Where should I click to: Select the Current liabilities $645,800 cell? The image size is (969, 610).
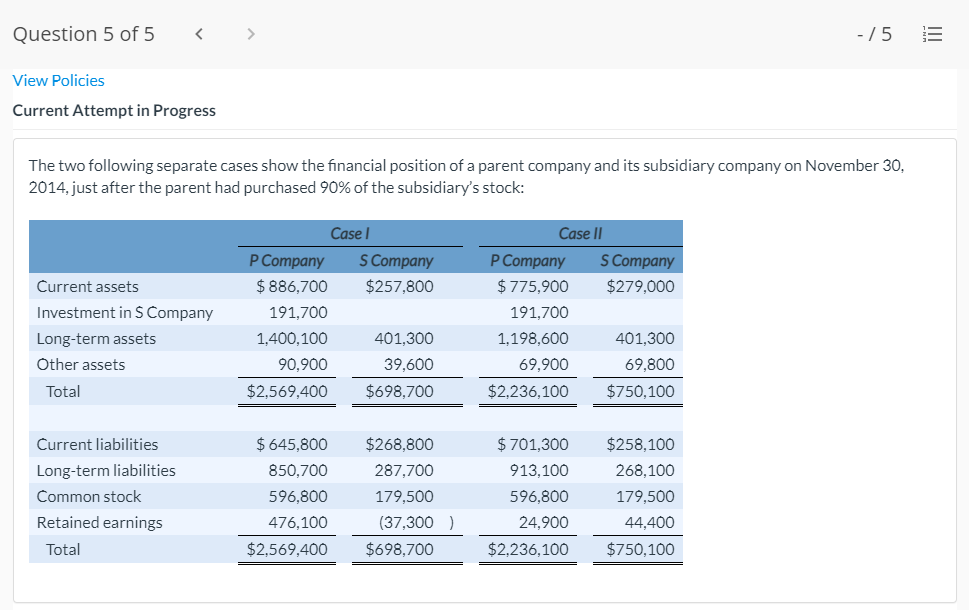[292, 444]
